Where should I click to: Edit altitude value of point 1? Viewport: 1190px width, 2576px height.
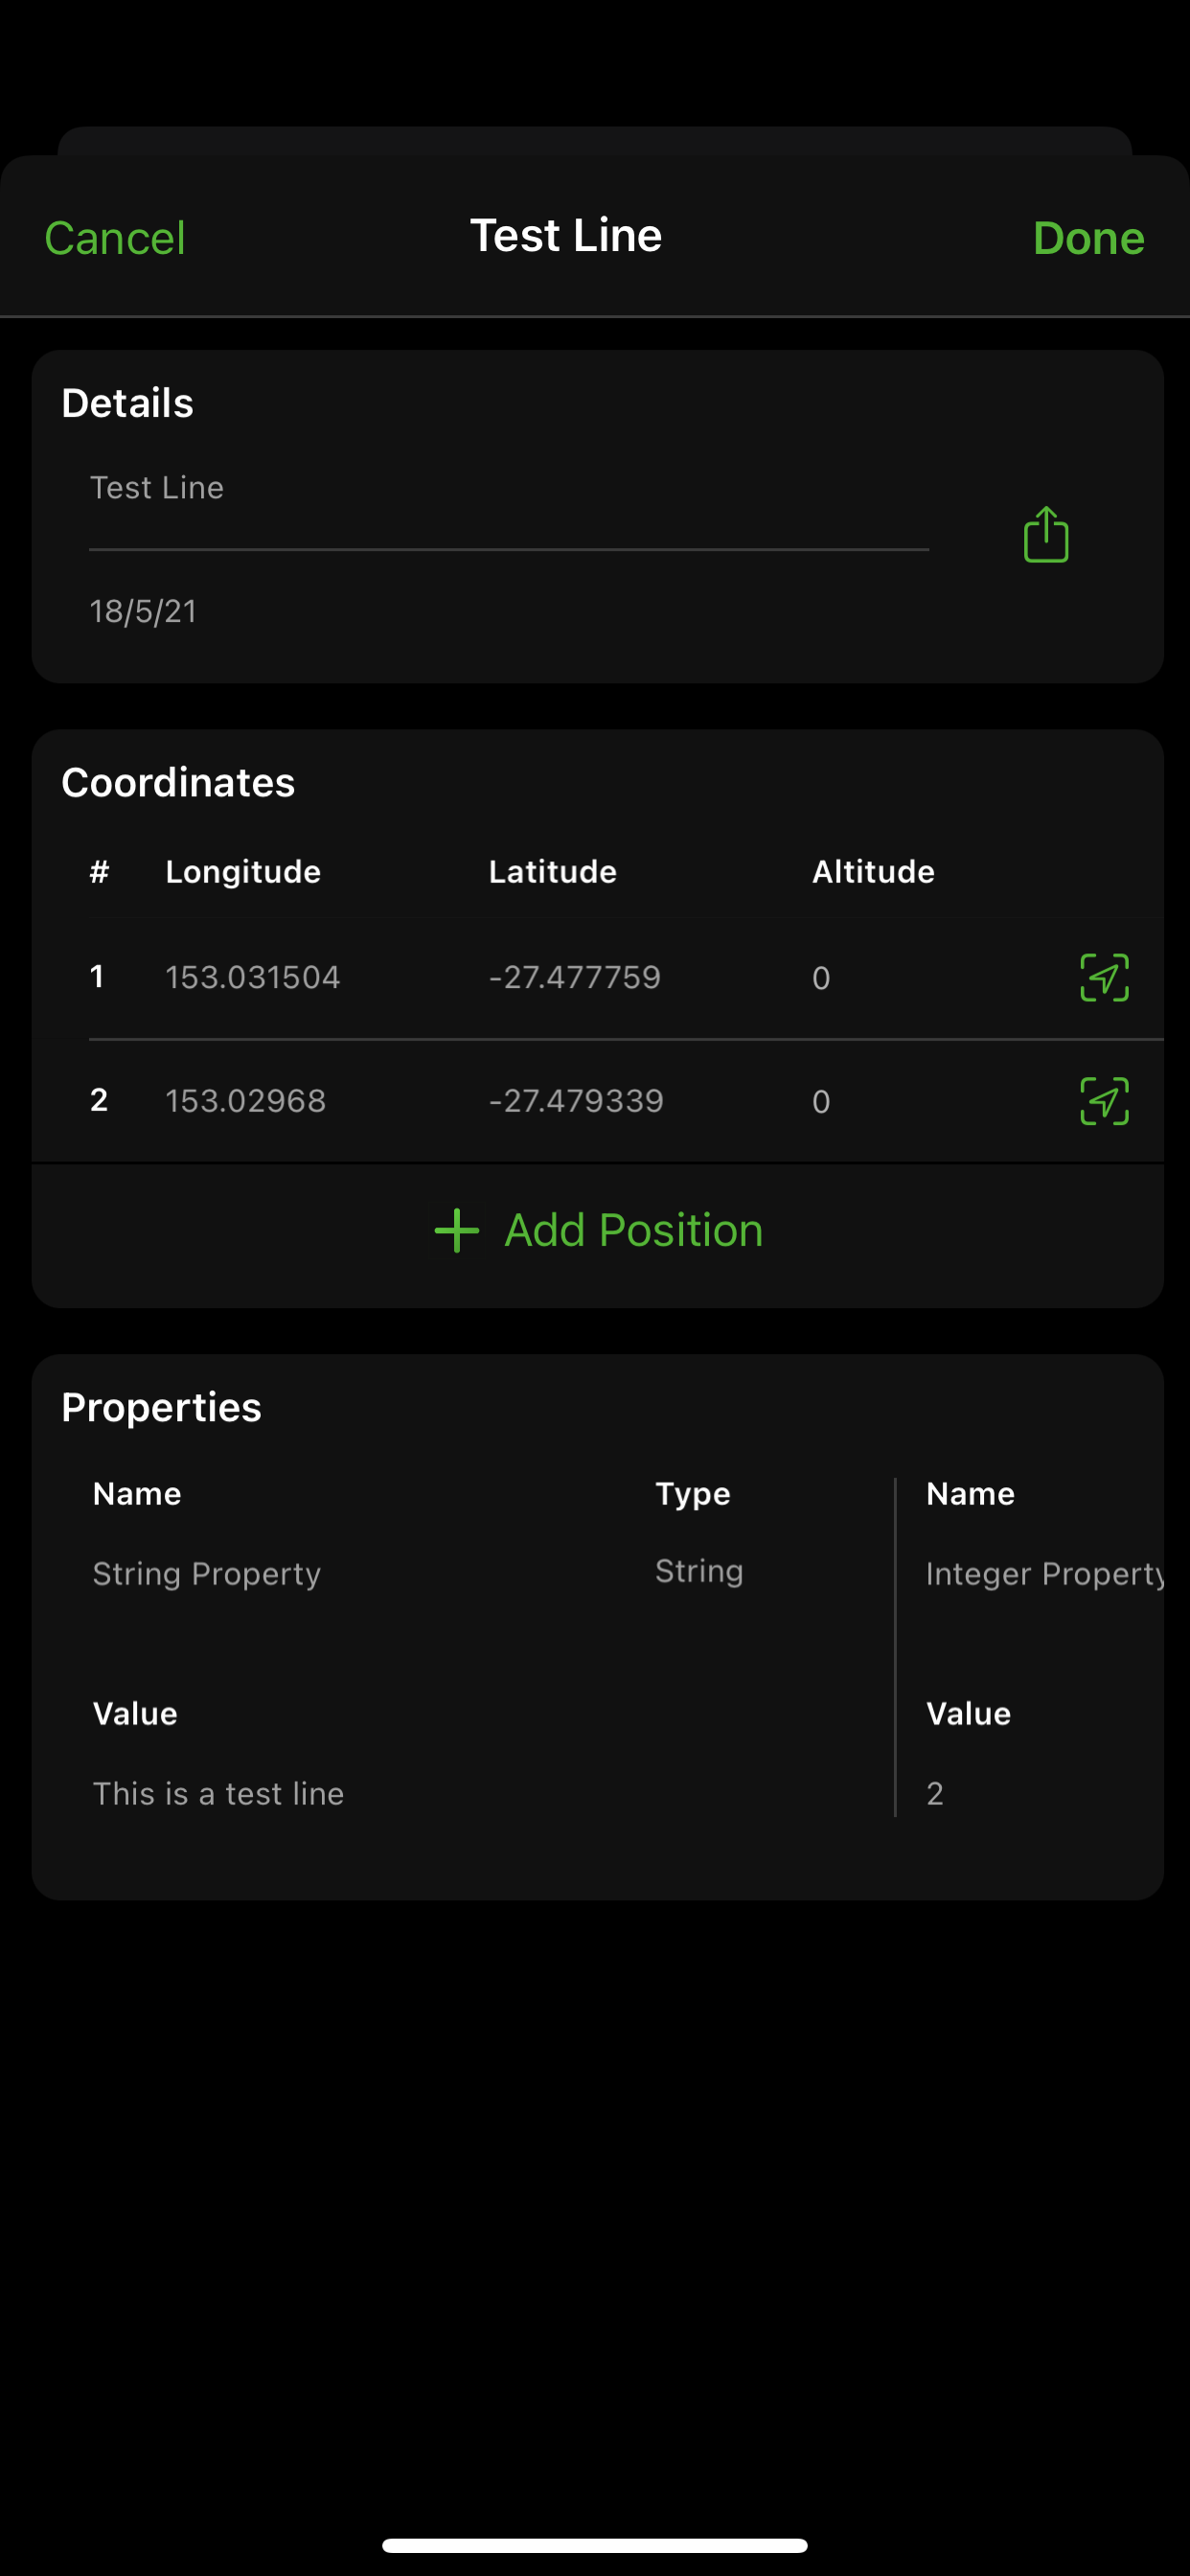click(x=821, y=978)
